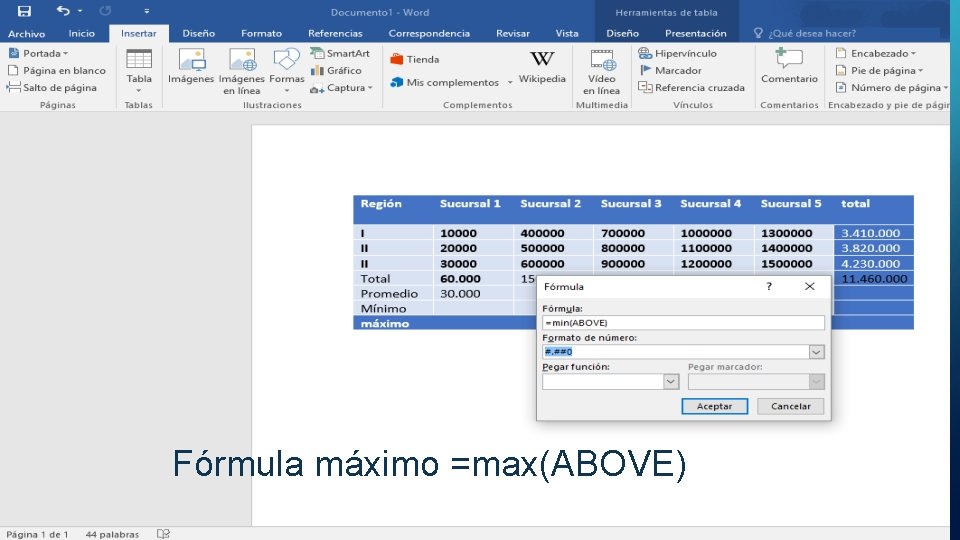960x540 pixels.
Task: Open the Correspondencia tab
Action: click(x=429, y=33)
